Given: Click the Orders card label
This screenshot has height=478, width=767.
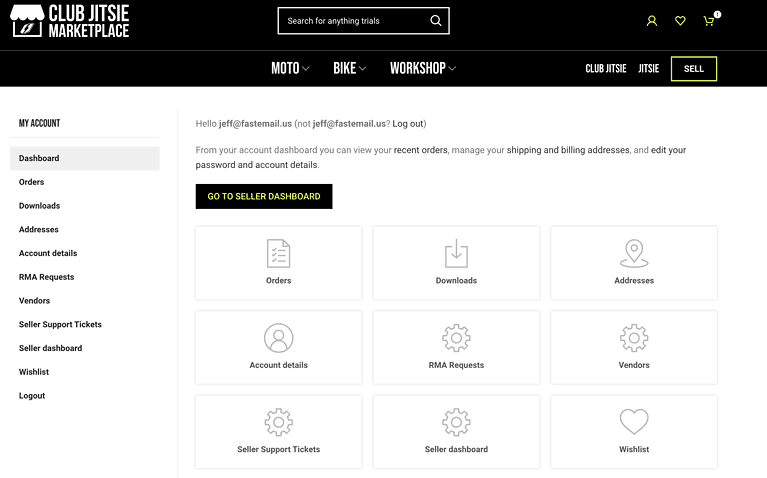Looking at the screenshot, I should pos(278,280).
